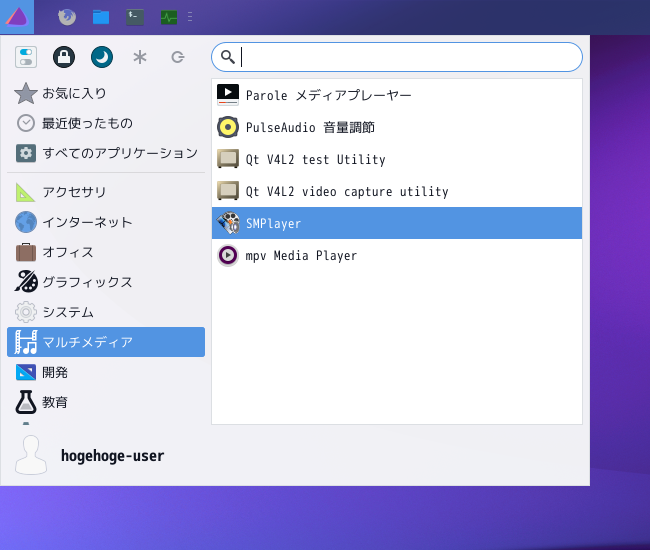The width and height of the screenshot is (650, 550).
Task: Click the magnifier search icon
Action: point(228,57)
